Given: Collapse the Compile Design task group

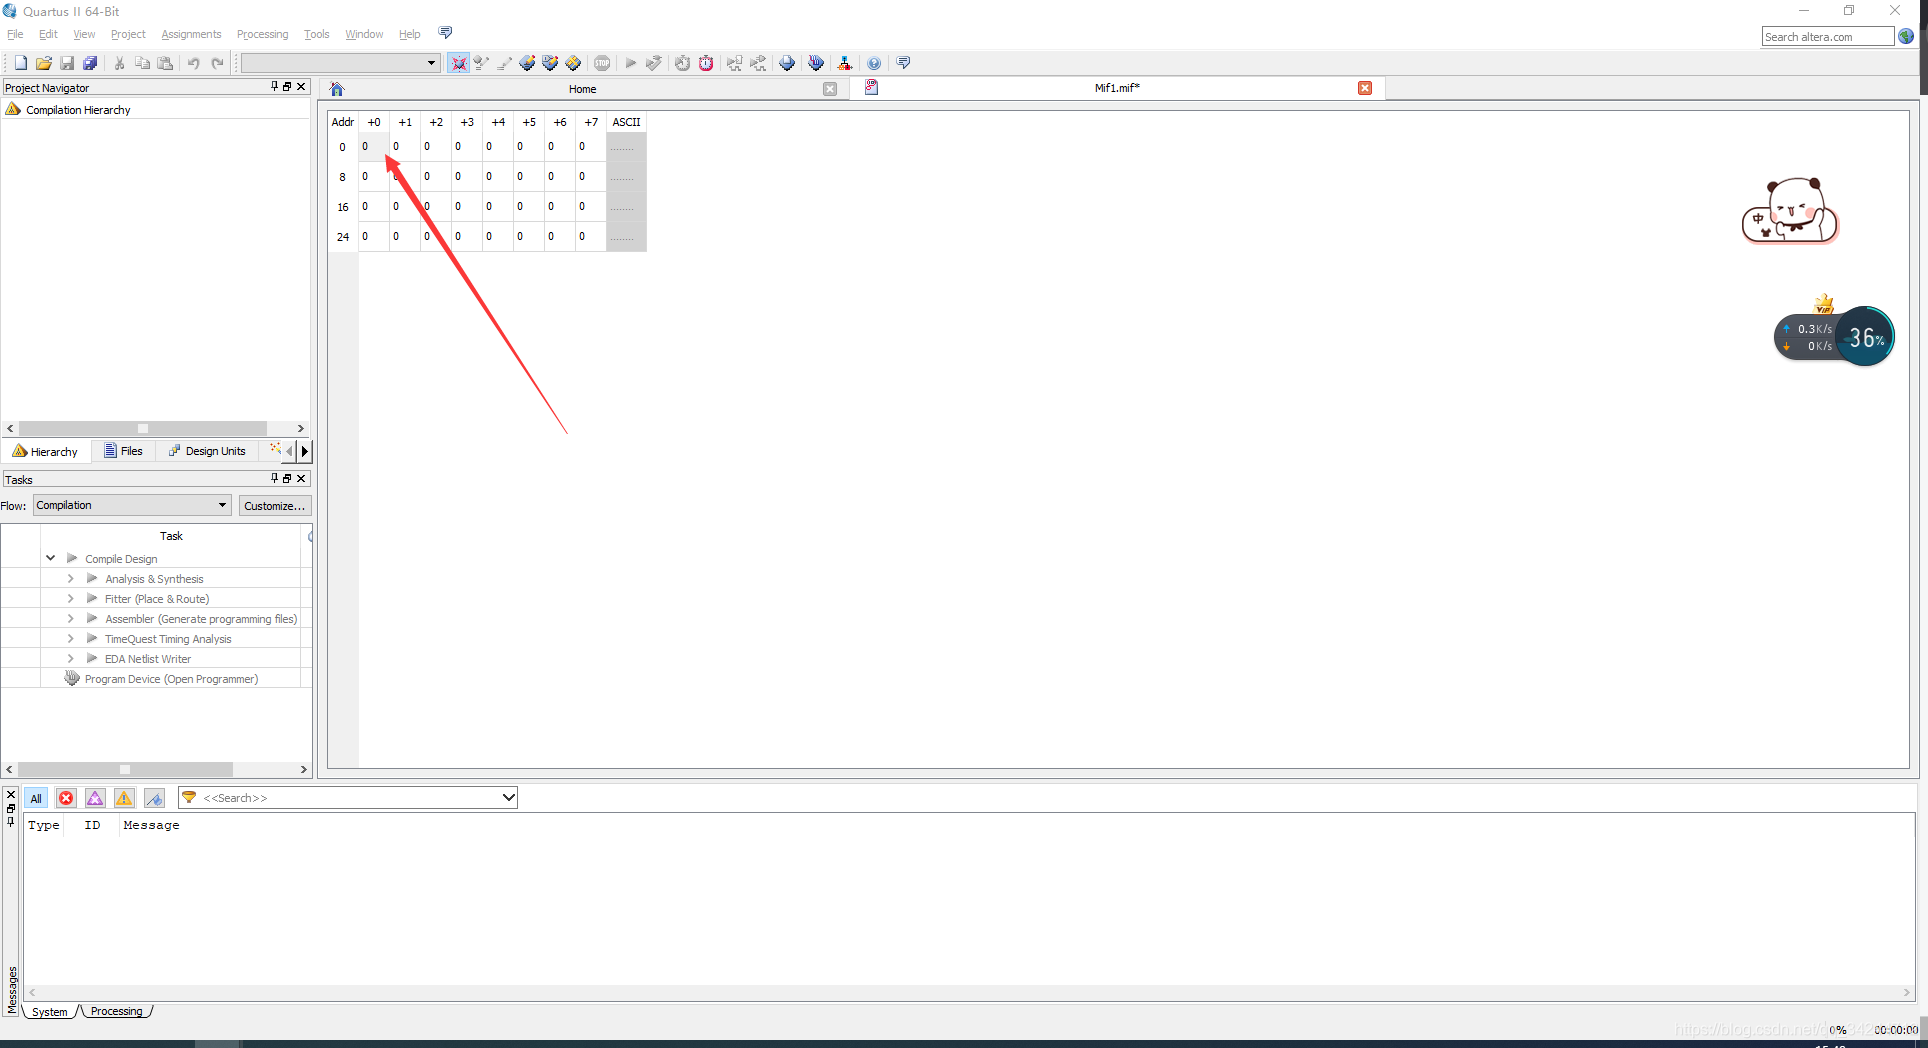Looking at the screenshot, I should click(50, 558).
